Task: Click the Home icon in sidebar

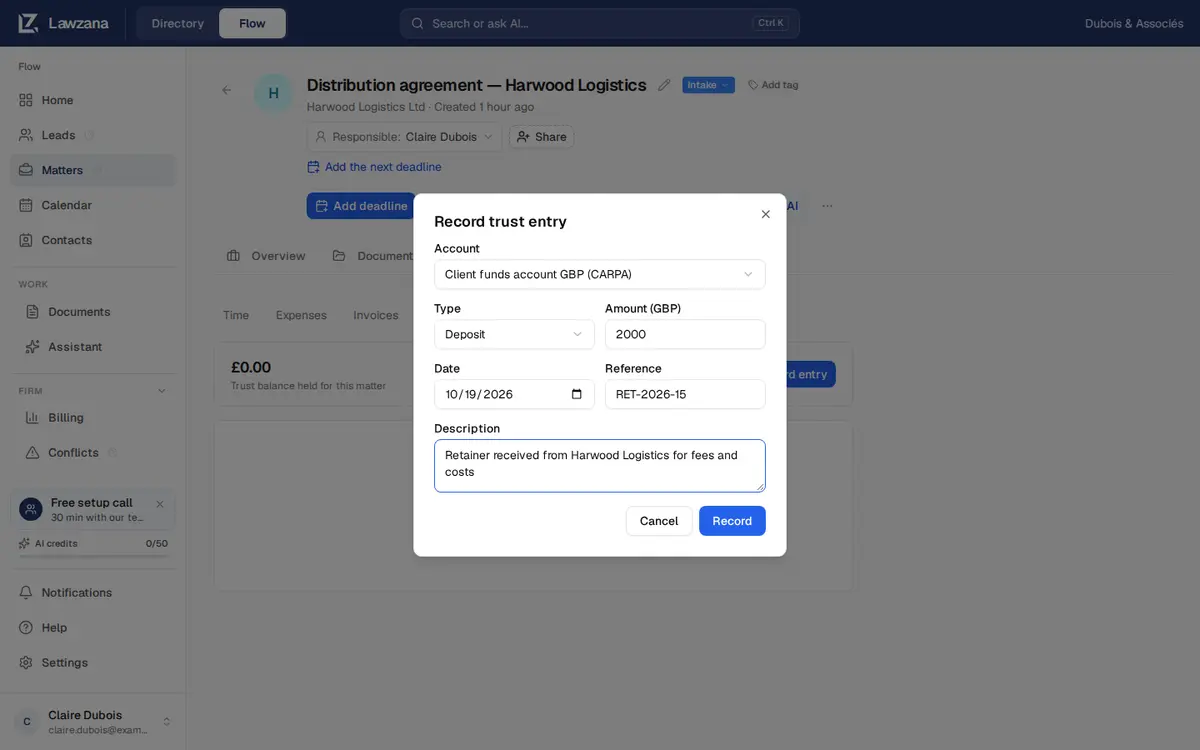Action: pyautogui.click(x=26, y=100)
